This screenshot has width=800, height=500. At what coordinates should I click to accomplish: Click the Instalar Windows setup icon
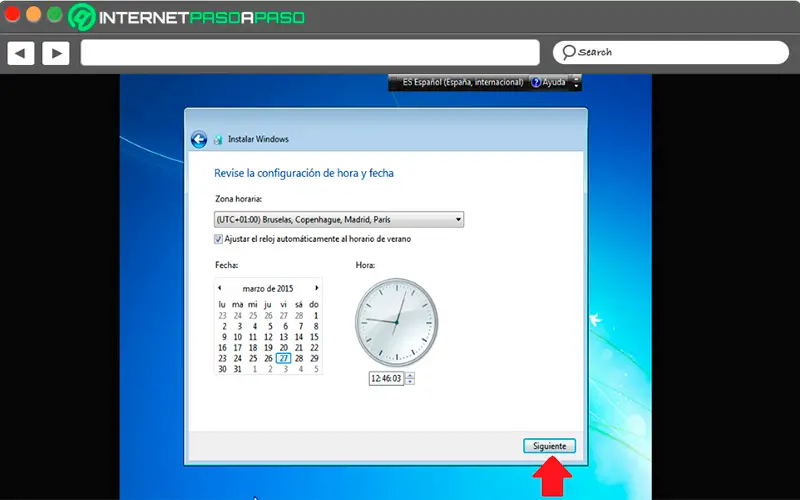218,139
